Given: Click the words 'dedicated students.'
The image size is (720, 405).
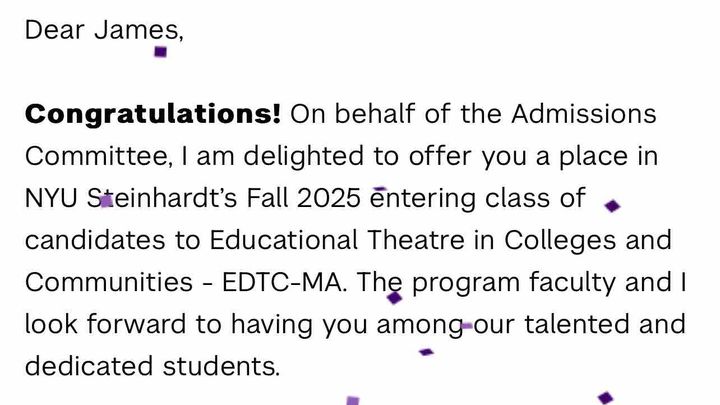Looking at the screenshot, I should [152, 366].
